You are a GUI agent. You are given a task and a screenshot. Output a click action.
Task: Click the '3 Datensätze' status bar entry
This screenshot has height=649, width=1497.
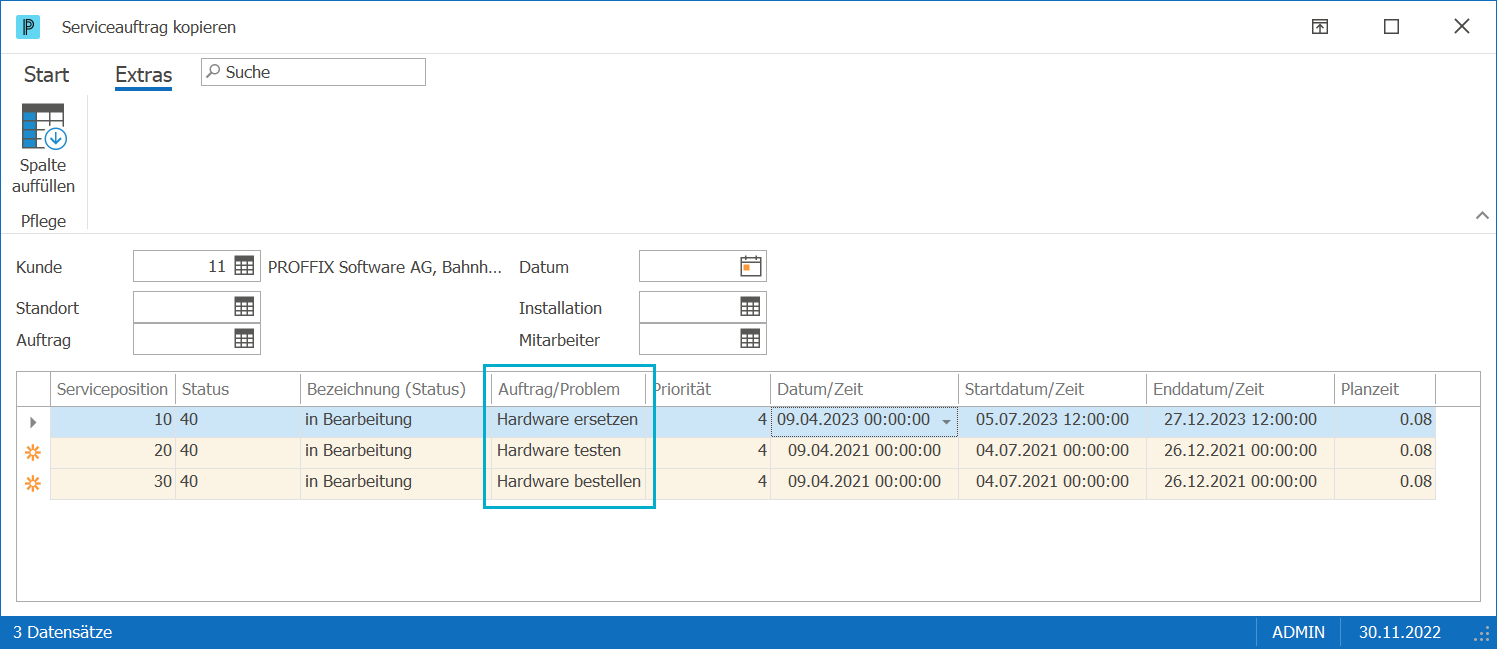pyautogui.click(x=63, y=632)
